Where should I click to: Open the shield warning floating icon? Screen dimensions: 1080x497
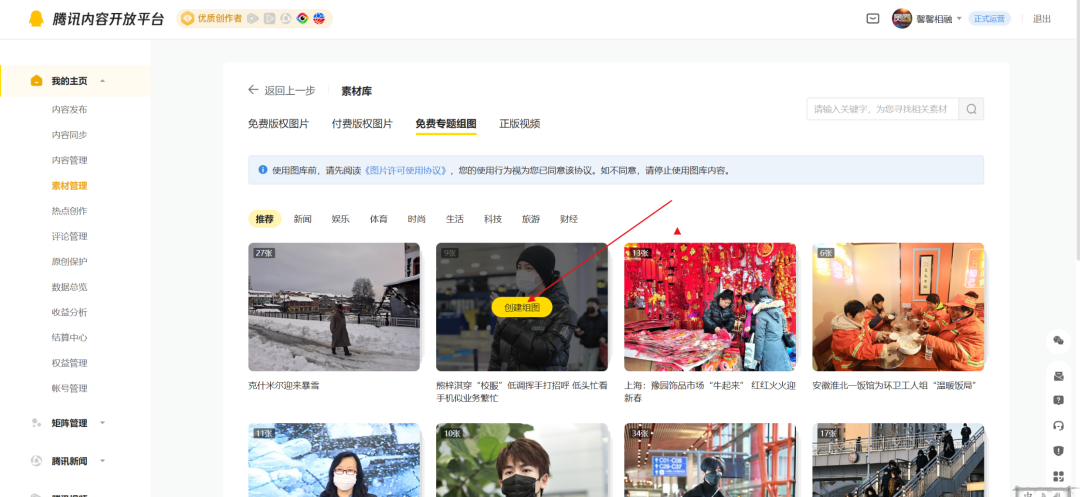[x=1059, y=451]
